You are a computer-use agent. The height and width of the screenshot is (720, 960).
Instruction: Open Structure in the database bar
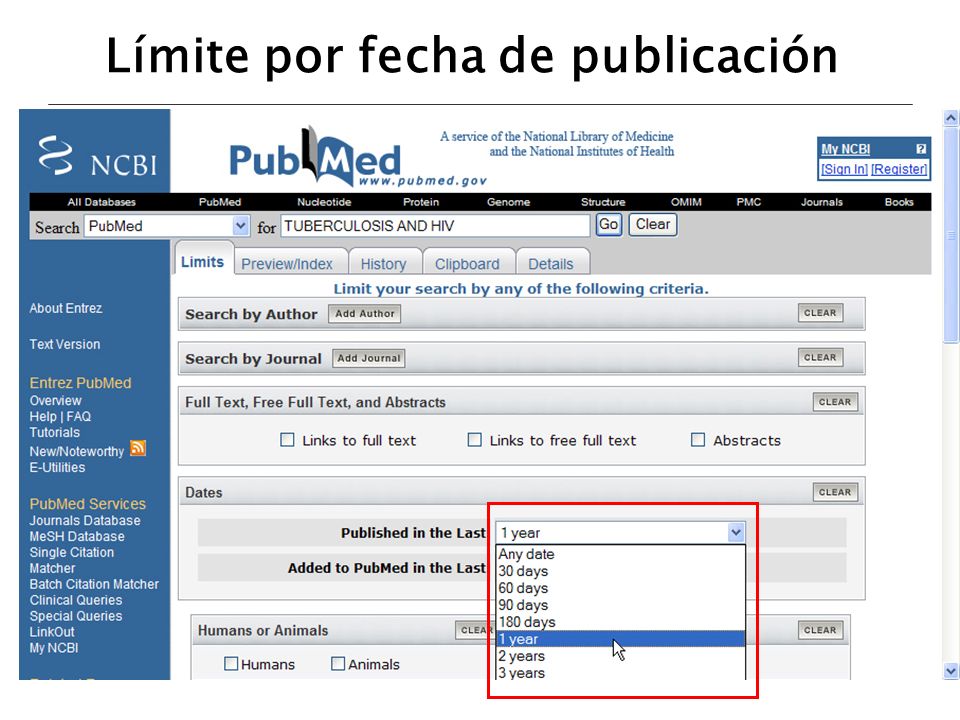603,202
